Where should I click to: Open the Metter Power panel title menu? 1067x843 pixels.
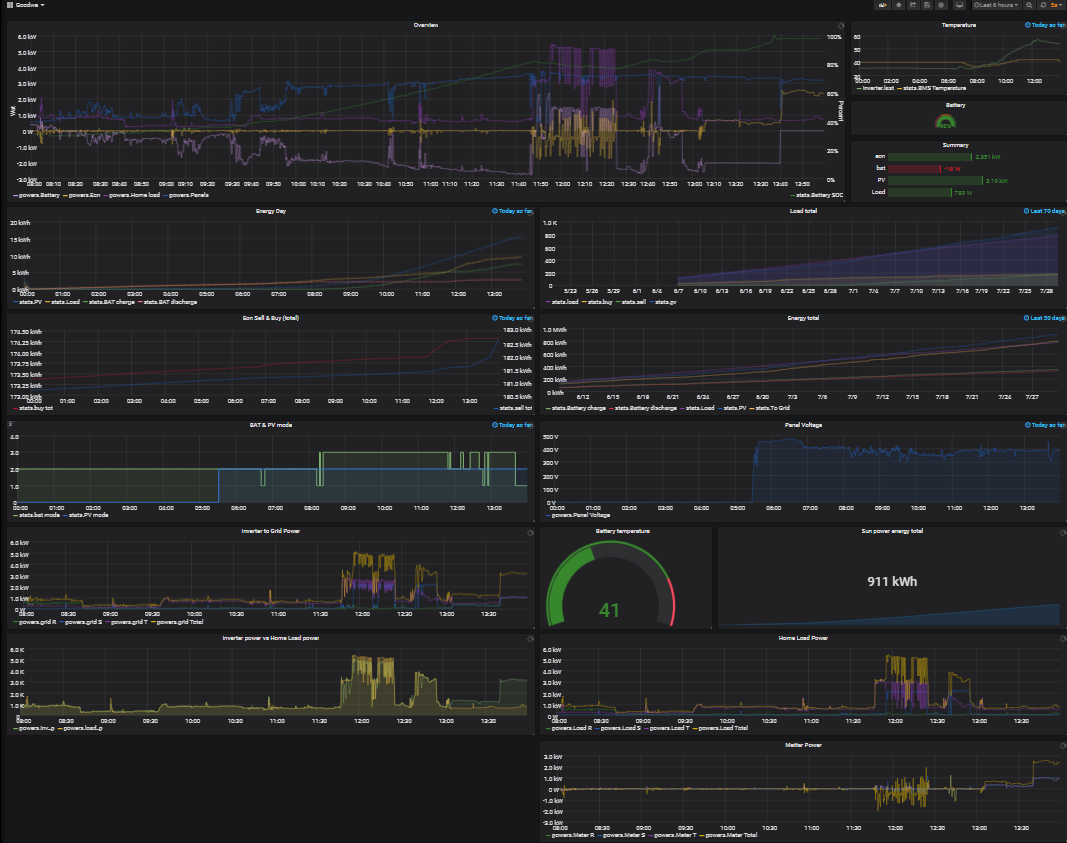click(803, 745)
